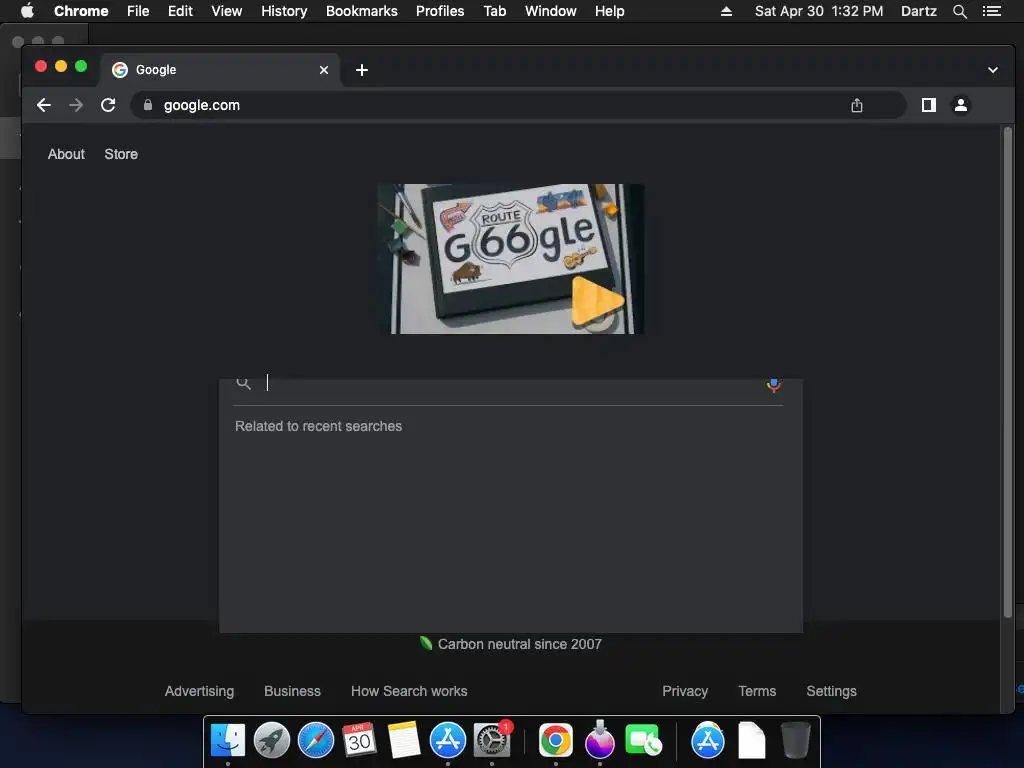
Task: Open Carbon neutral since 2007 link
Action: (511, 644)
